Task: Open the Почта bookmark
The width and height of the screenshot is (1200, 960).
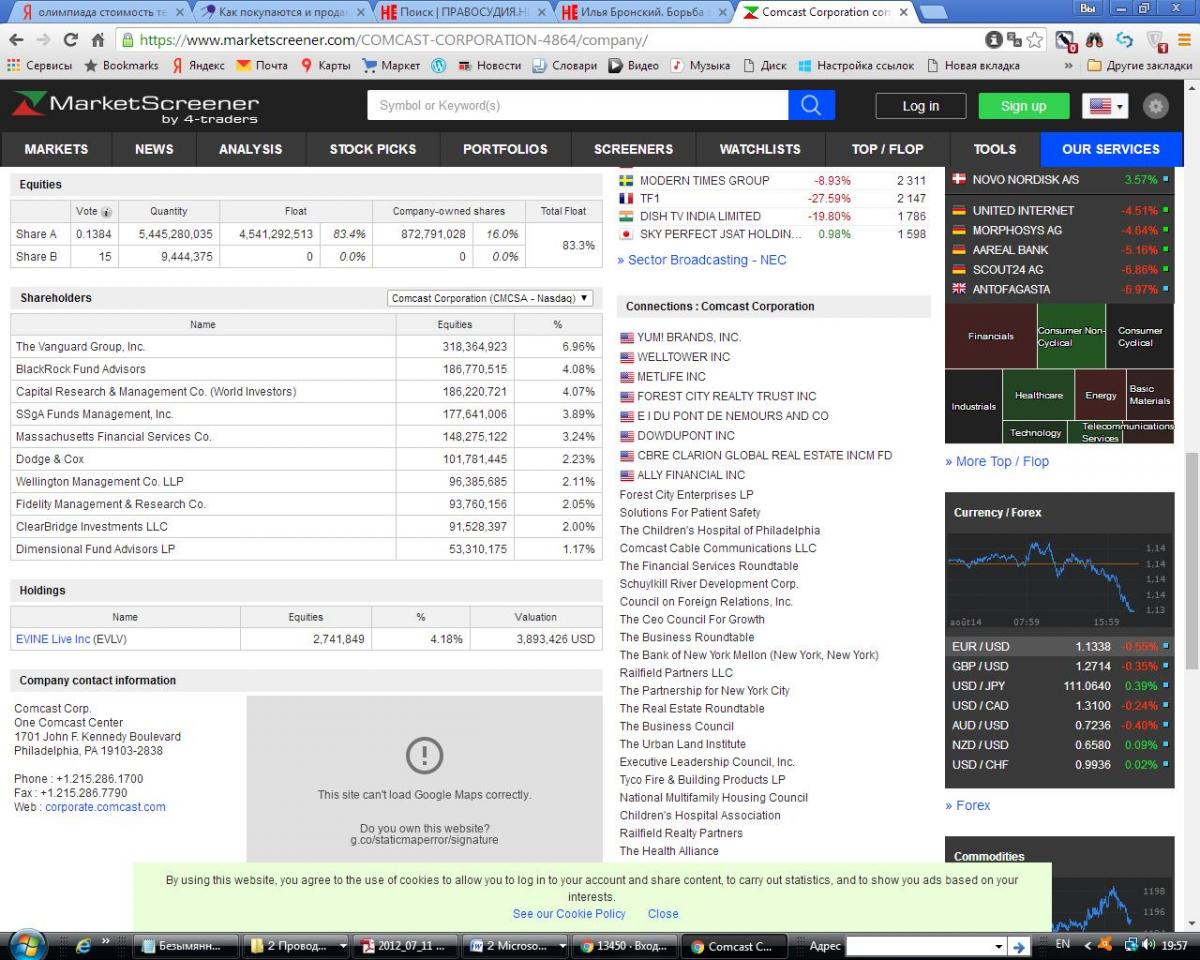Action: click(262, 65)
